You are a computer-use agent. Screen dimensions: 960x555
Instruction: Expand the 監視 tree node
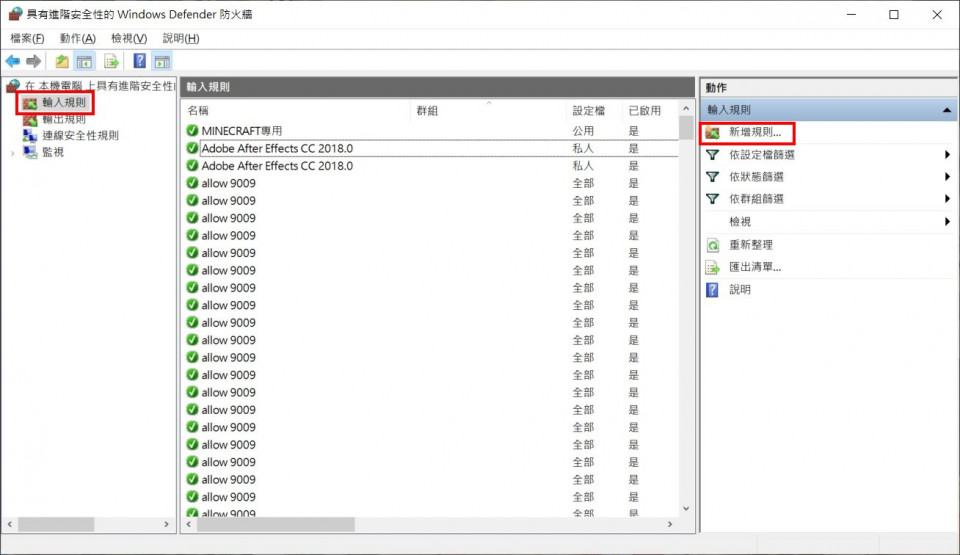13,153
